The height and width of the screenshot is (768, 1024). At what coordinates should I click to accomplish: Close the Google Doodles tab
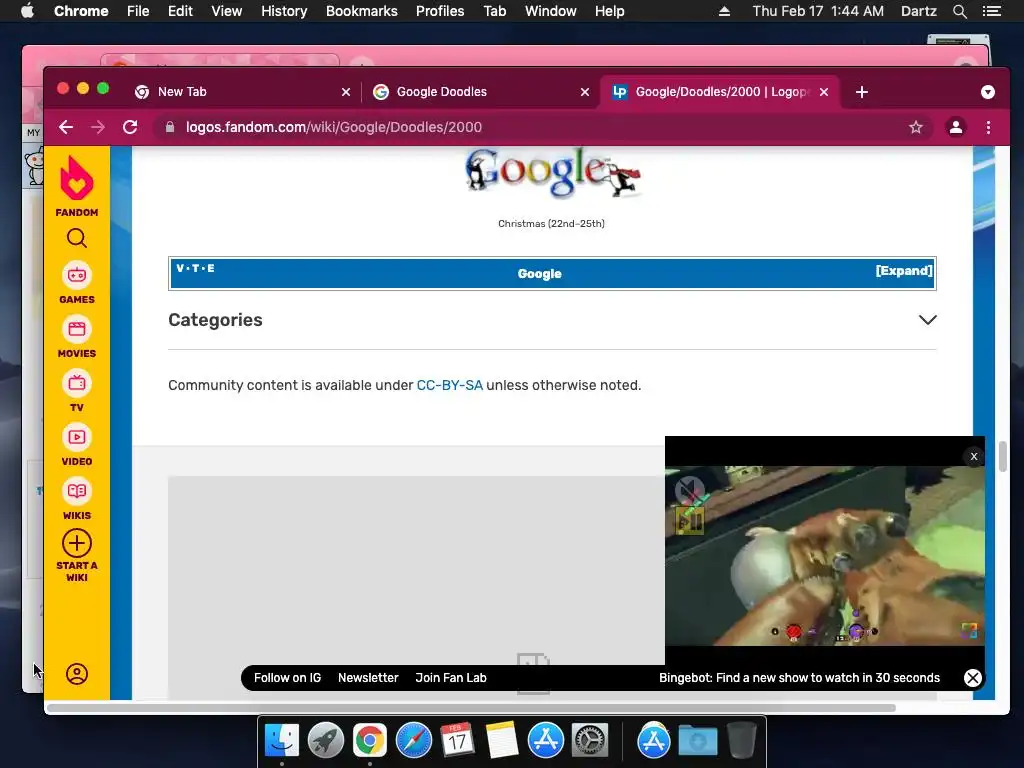(x=584, y=92)
